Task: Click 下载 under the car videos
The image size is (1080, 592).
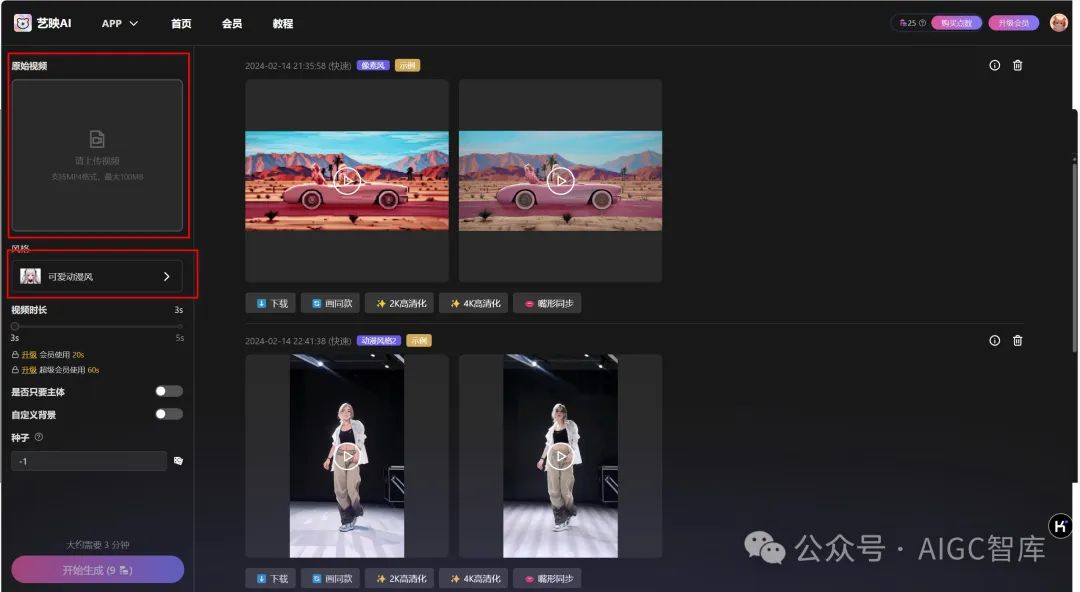Action: (x=271, y=303)
